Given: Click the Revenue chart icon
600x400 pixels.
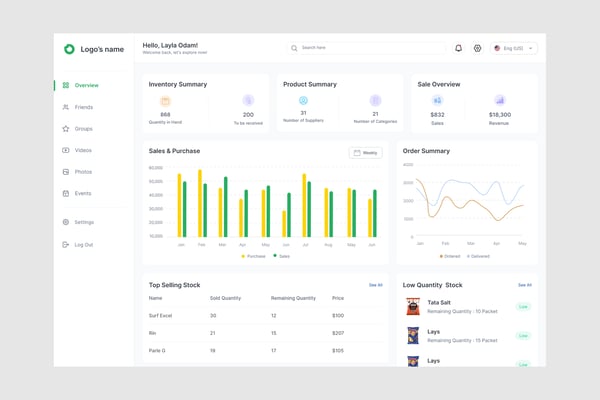Looking at the screenshot, I should pos(500,100).
